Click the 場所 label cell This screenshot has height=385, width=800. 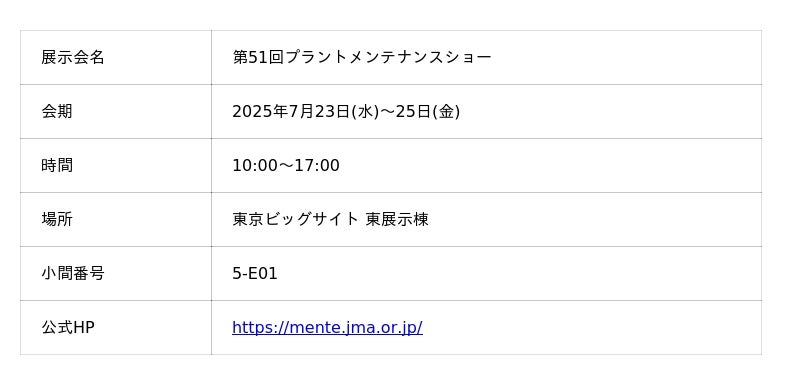[x=116, y=219]
